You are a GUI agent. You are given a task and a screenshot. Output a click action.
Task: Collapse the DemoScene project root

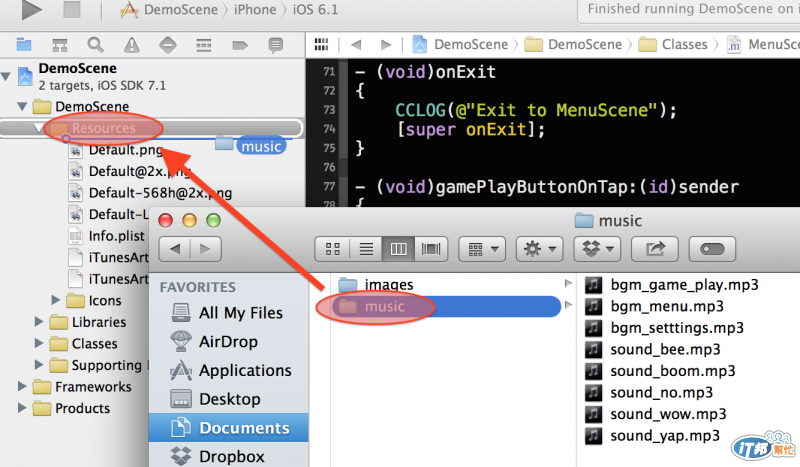6,77
